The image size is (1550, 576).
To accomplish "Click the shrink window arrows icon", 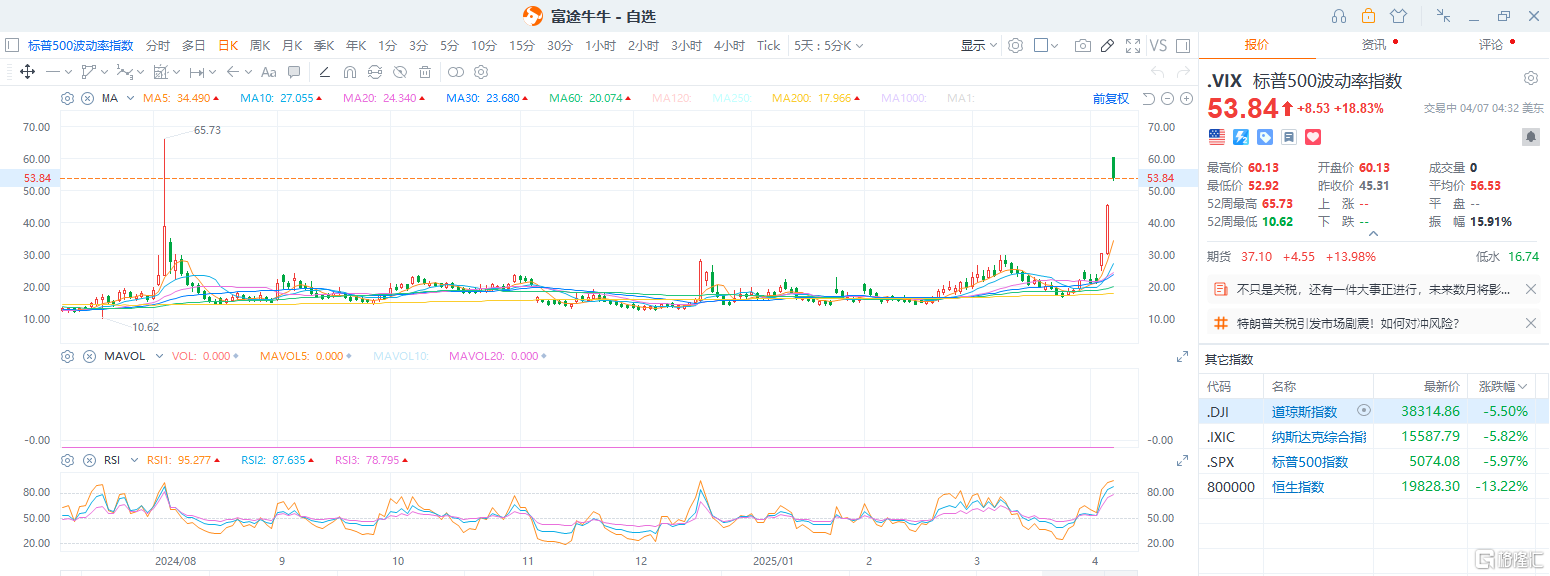I will (1443, 16).
